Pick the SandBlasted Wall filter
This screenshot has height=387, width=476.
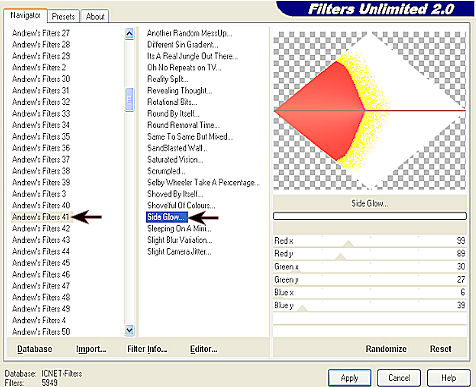click(x=177, y=148)
